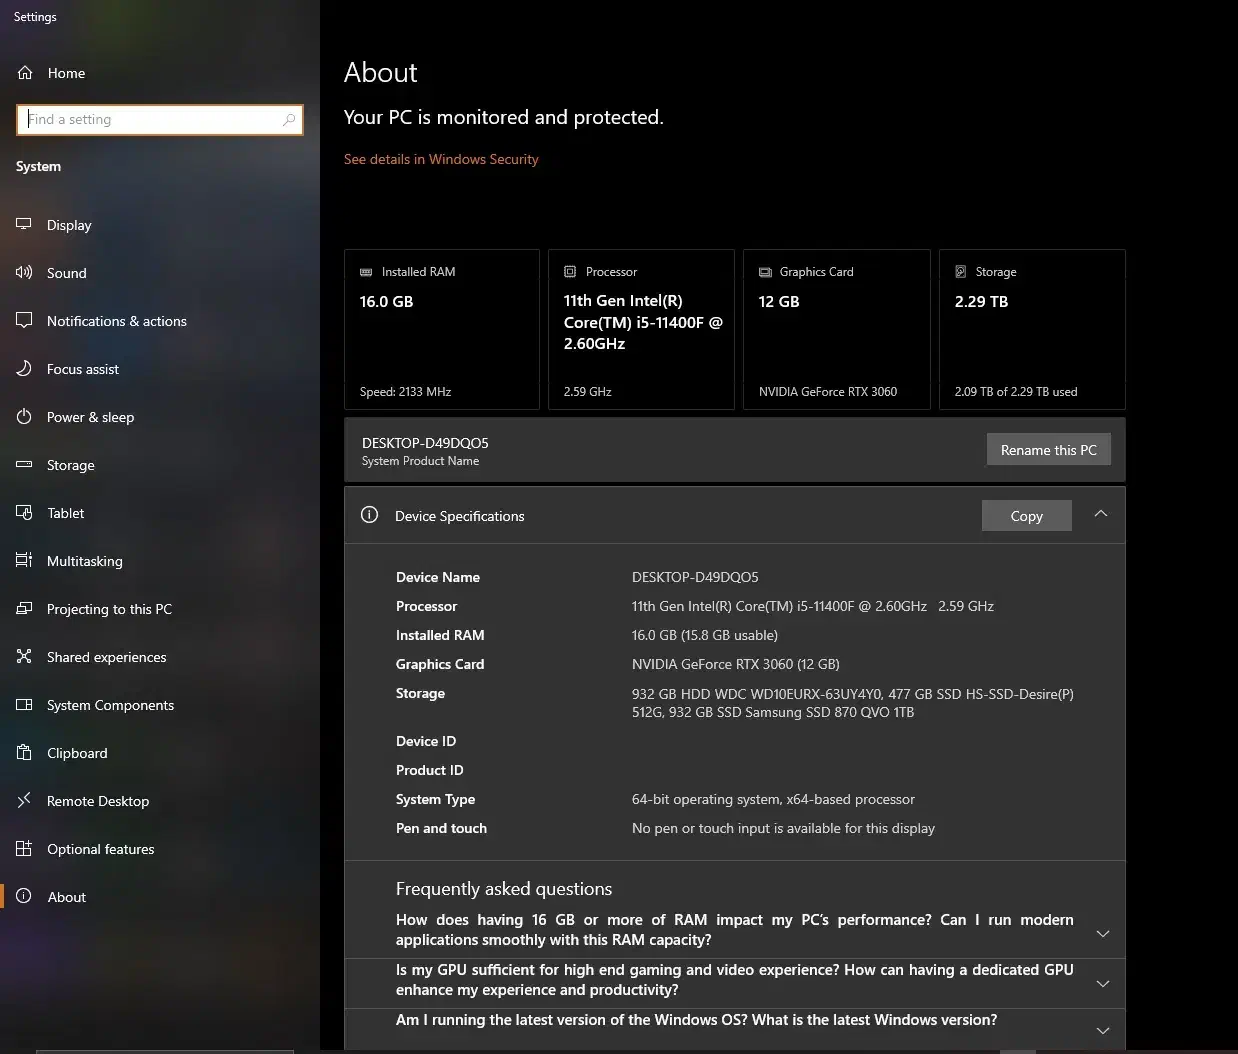
Task: Expand the latest Windows version question
Action: [x=1102, y=1030]
